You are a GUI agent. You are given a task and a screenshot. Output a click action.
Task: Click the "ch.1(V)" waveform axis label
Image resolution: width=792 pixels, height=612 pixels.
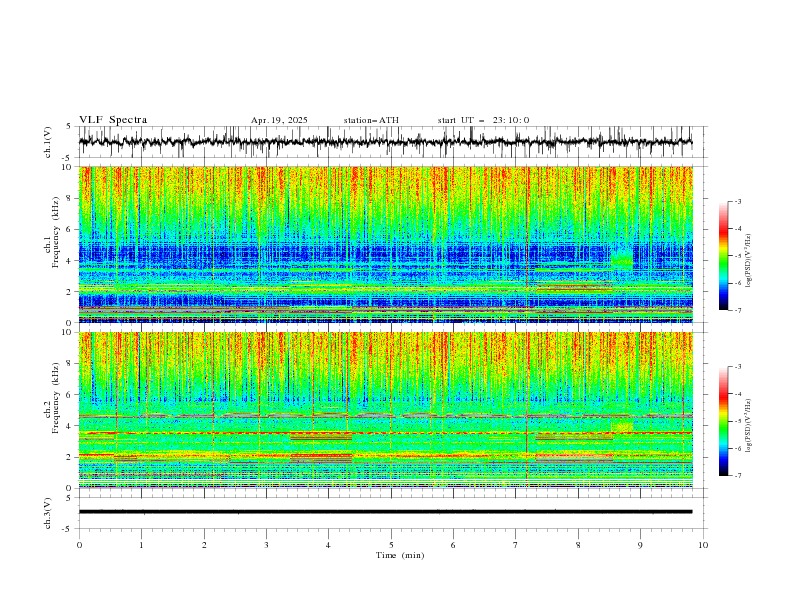pyautogui.click(x=48, y=142)
